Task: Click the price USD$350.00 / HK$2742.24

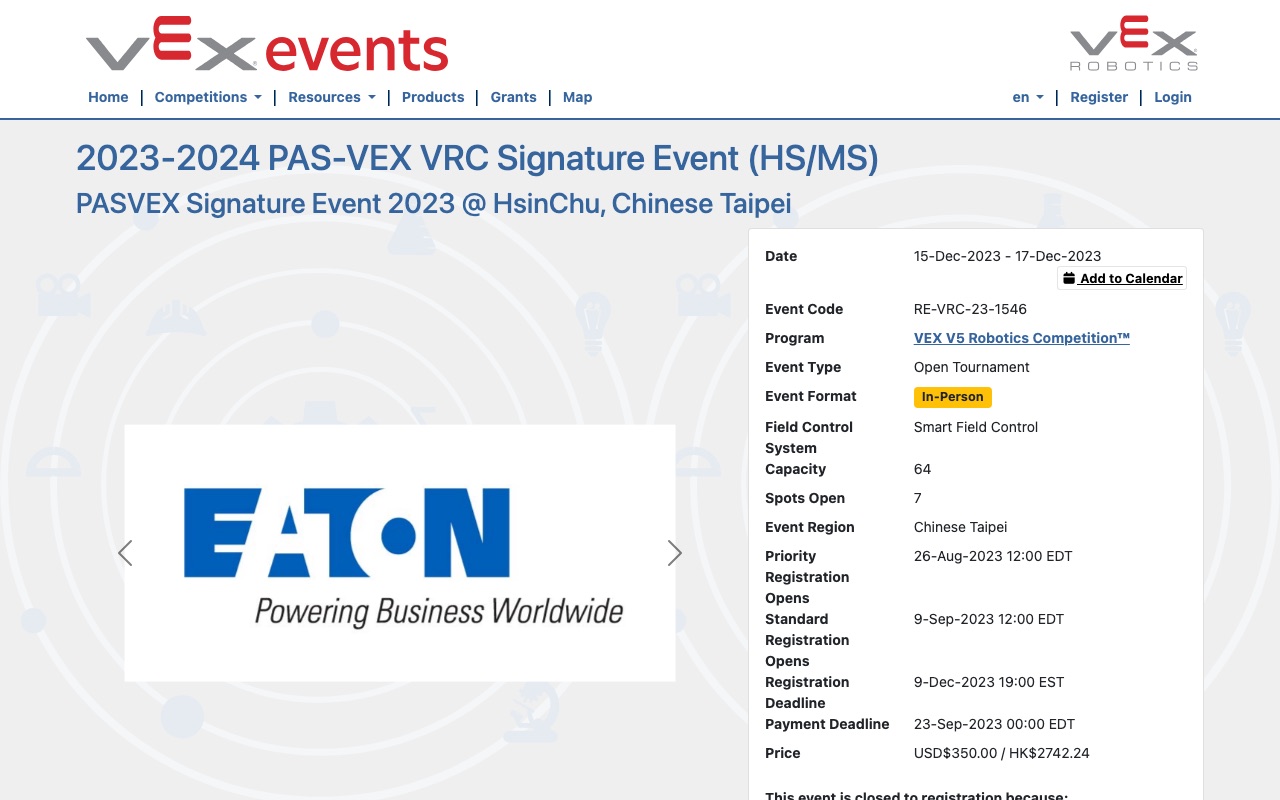Action: click(x=1002, y=753)
